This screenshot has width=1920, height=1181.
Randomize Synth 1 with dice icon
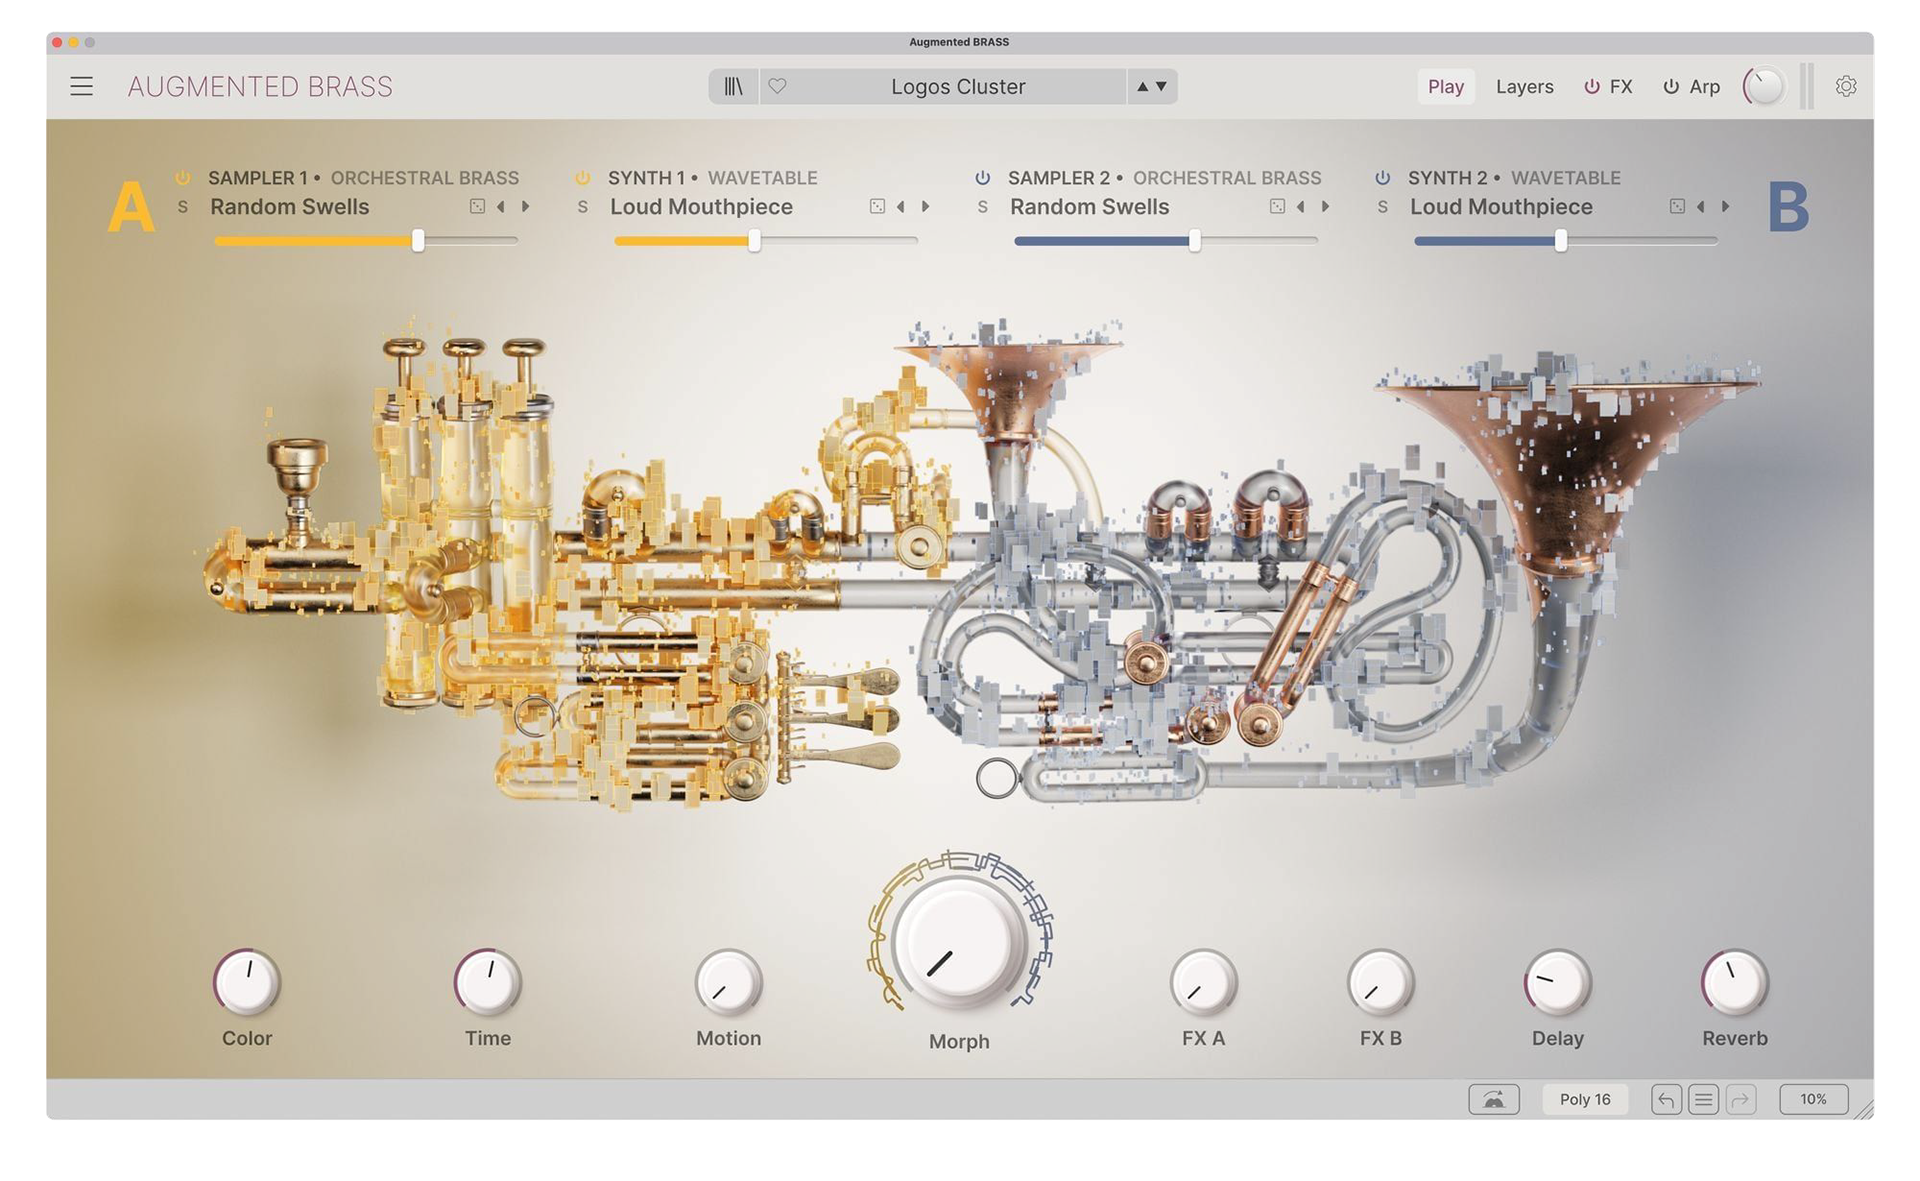pyautogui.click(x=877, y=206)
